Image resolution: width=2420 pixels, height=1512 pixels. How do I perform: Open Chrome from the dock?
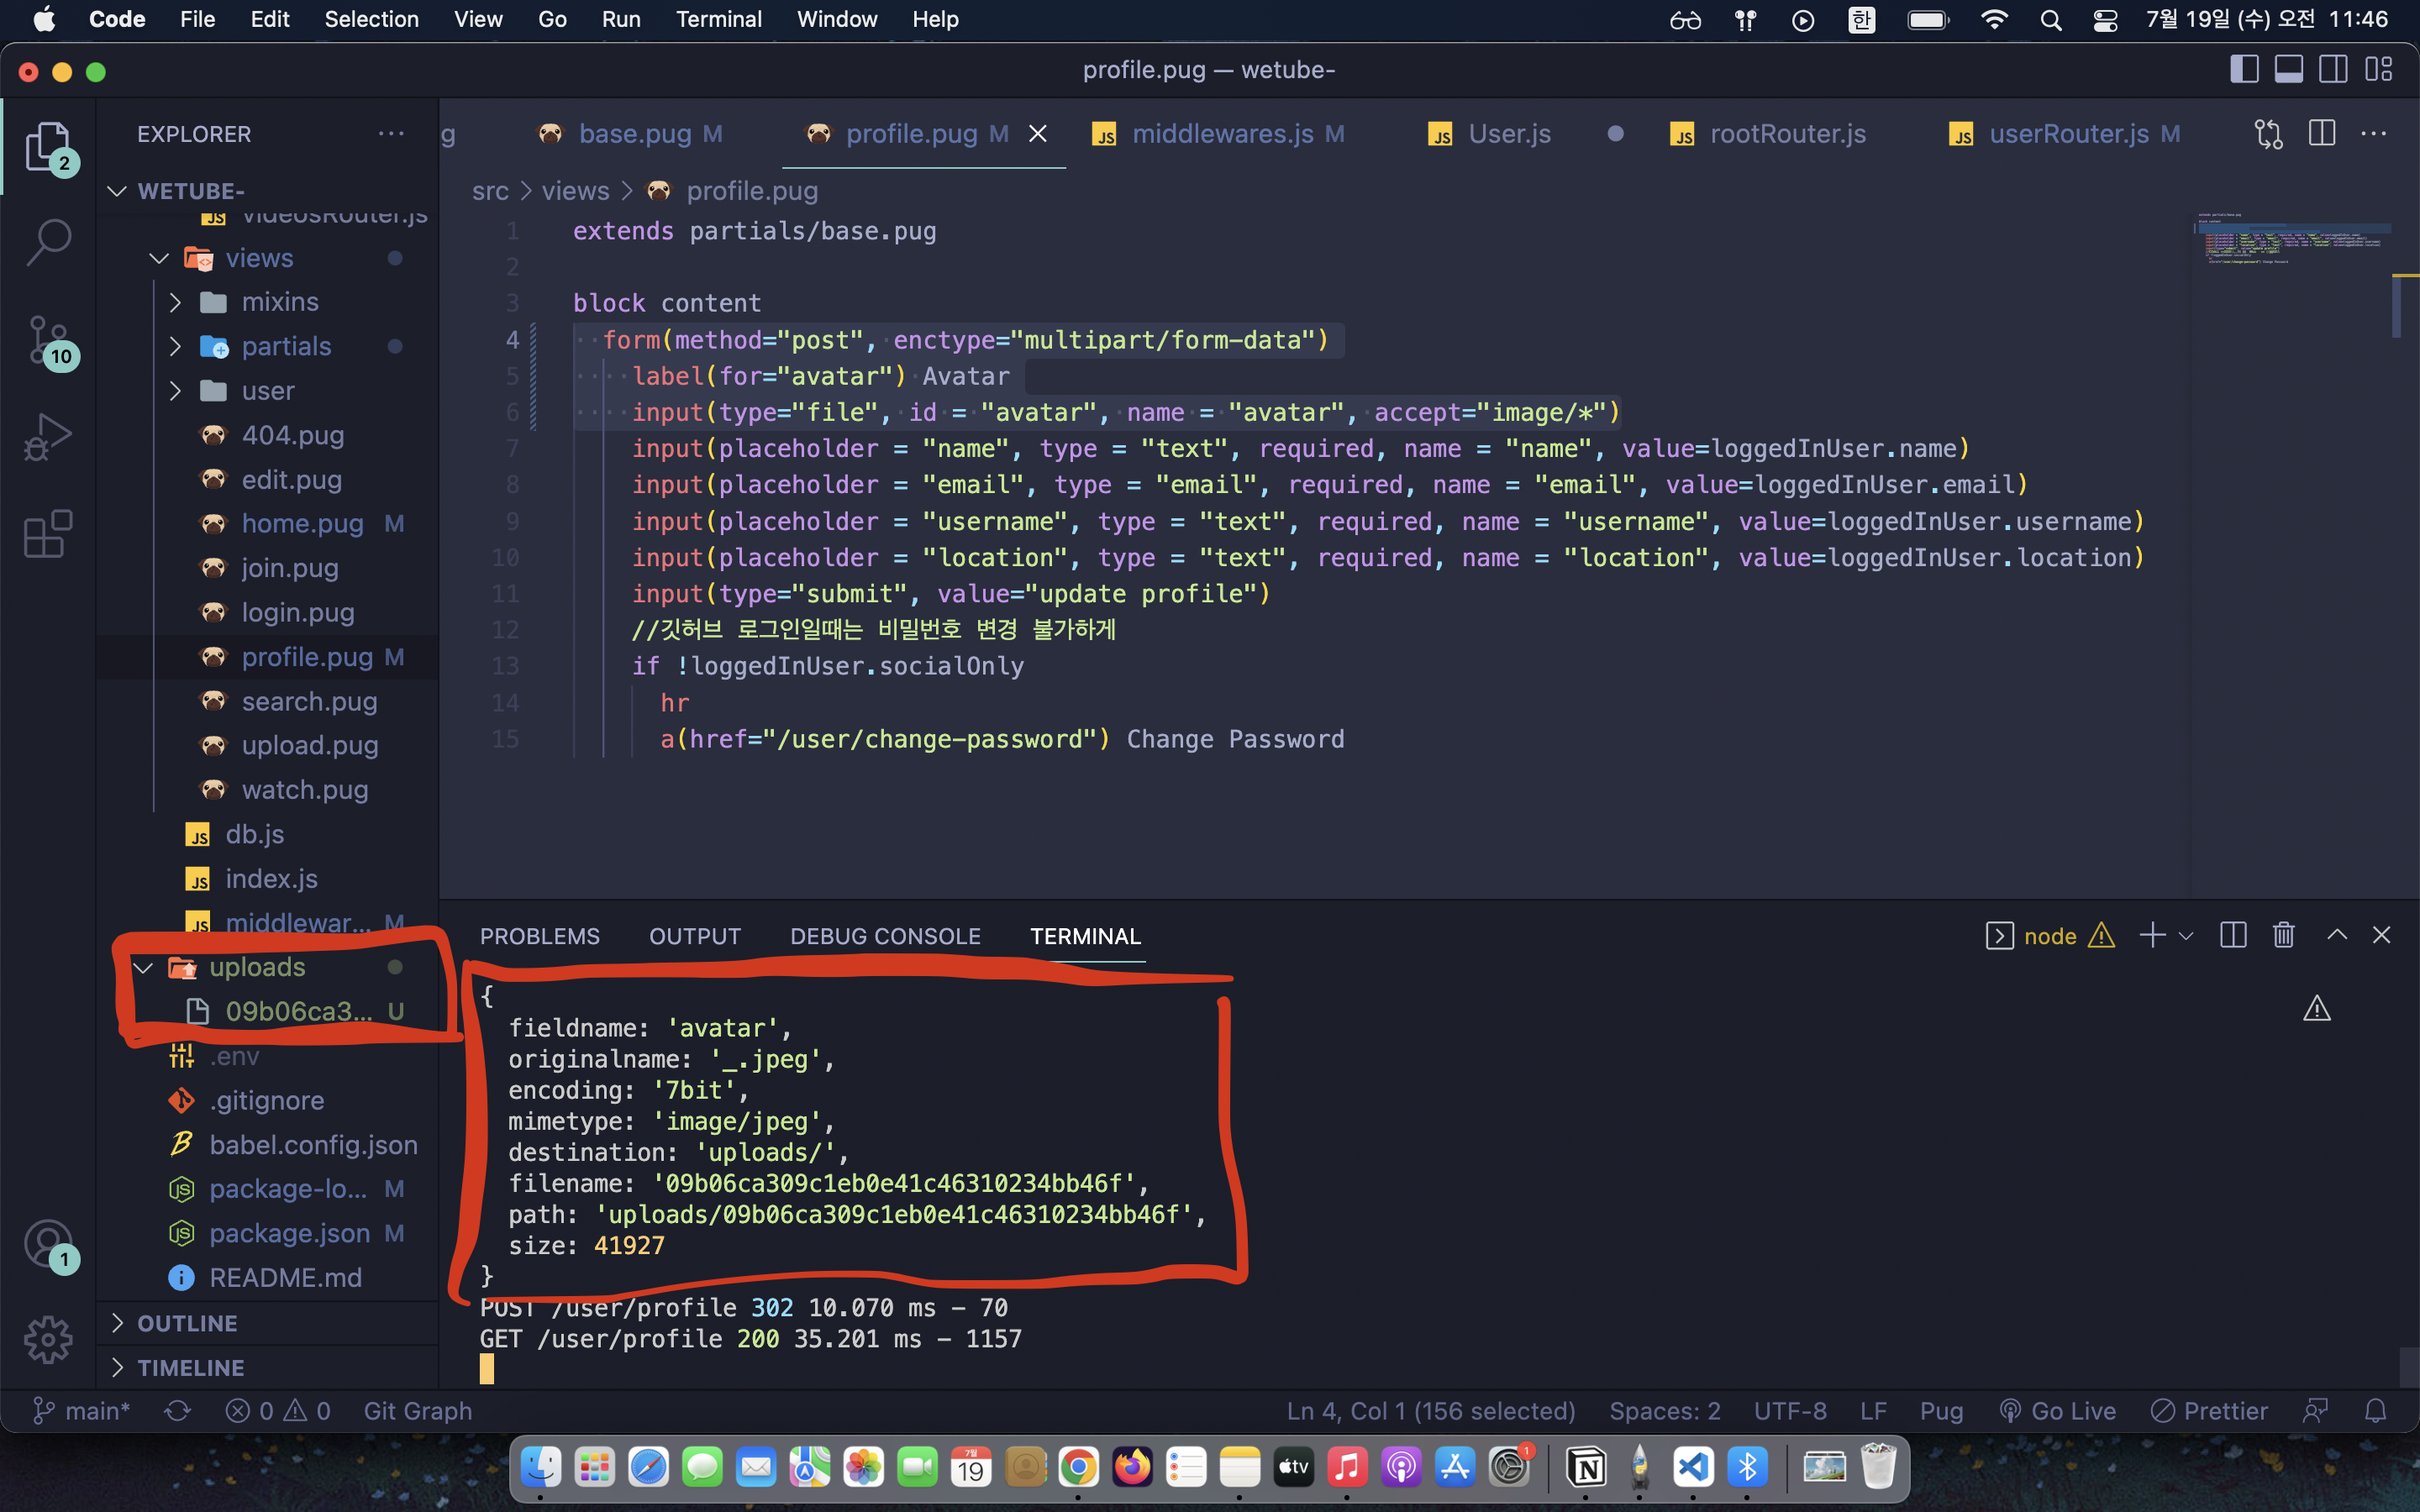[1078, 1468]
